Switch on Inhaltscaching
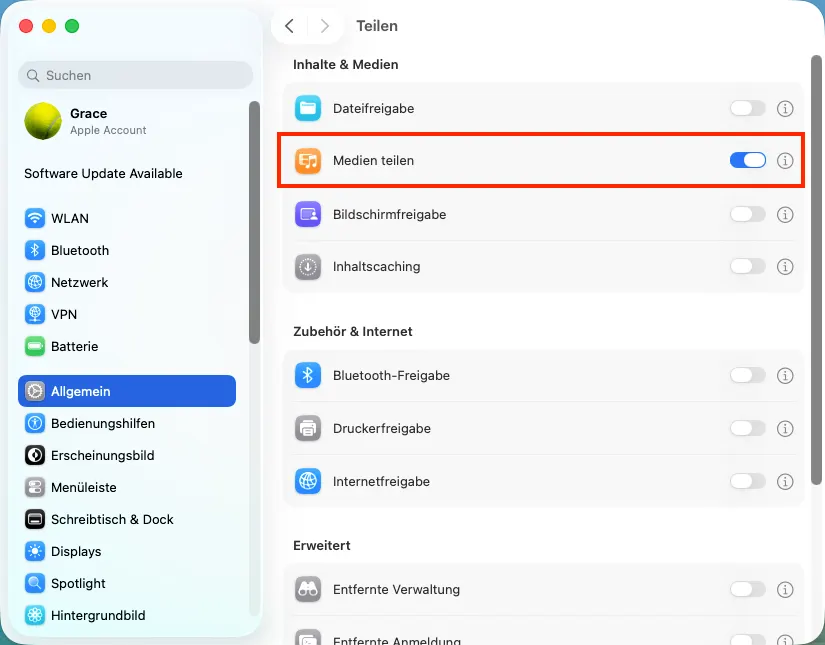 748,267
